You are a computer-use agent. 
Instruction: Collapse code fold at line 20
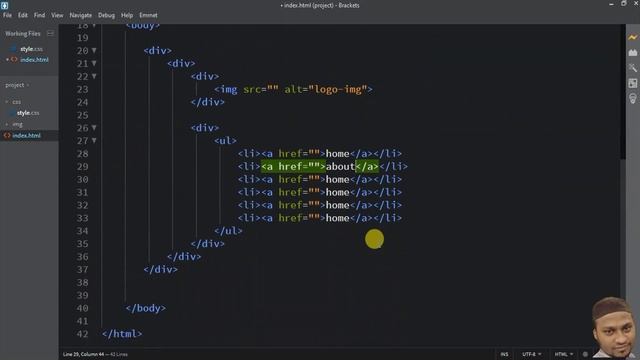(94, 51)
